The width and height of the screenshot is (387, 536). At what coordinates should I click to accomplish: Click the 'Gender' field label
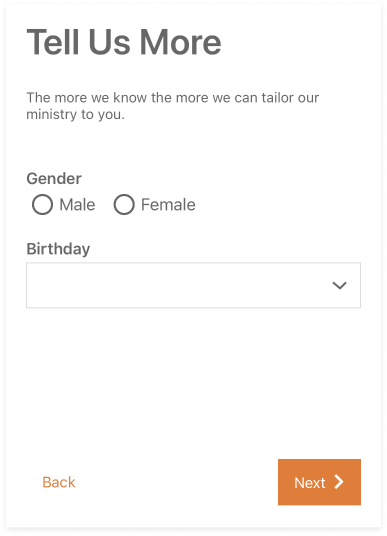point(54,178)
